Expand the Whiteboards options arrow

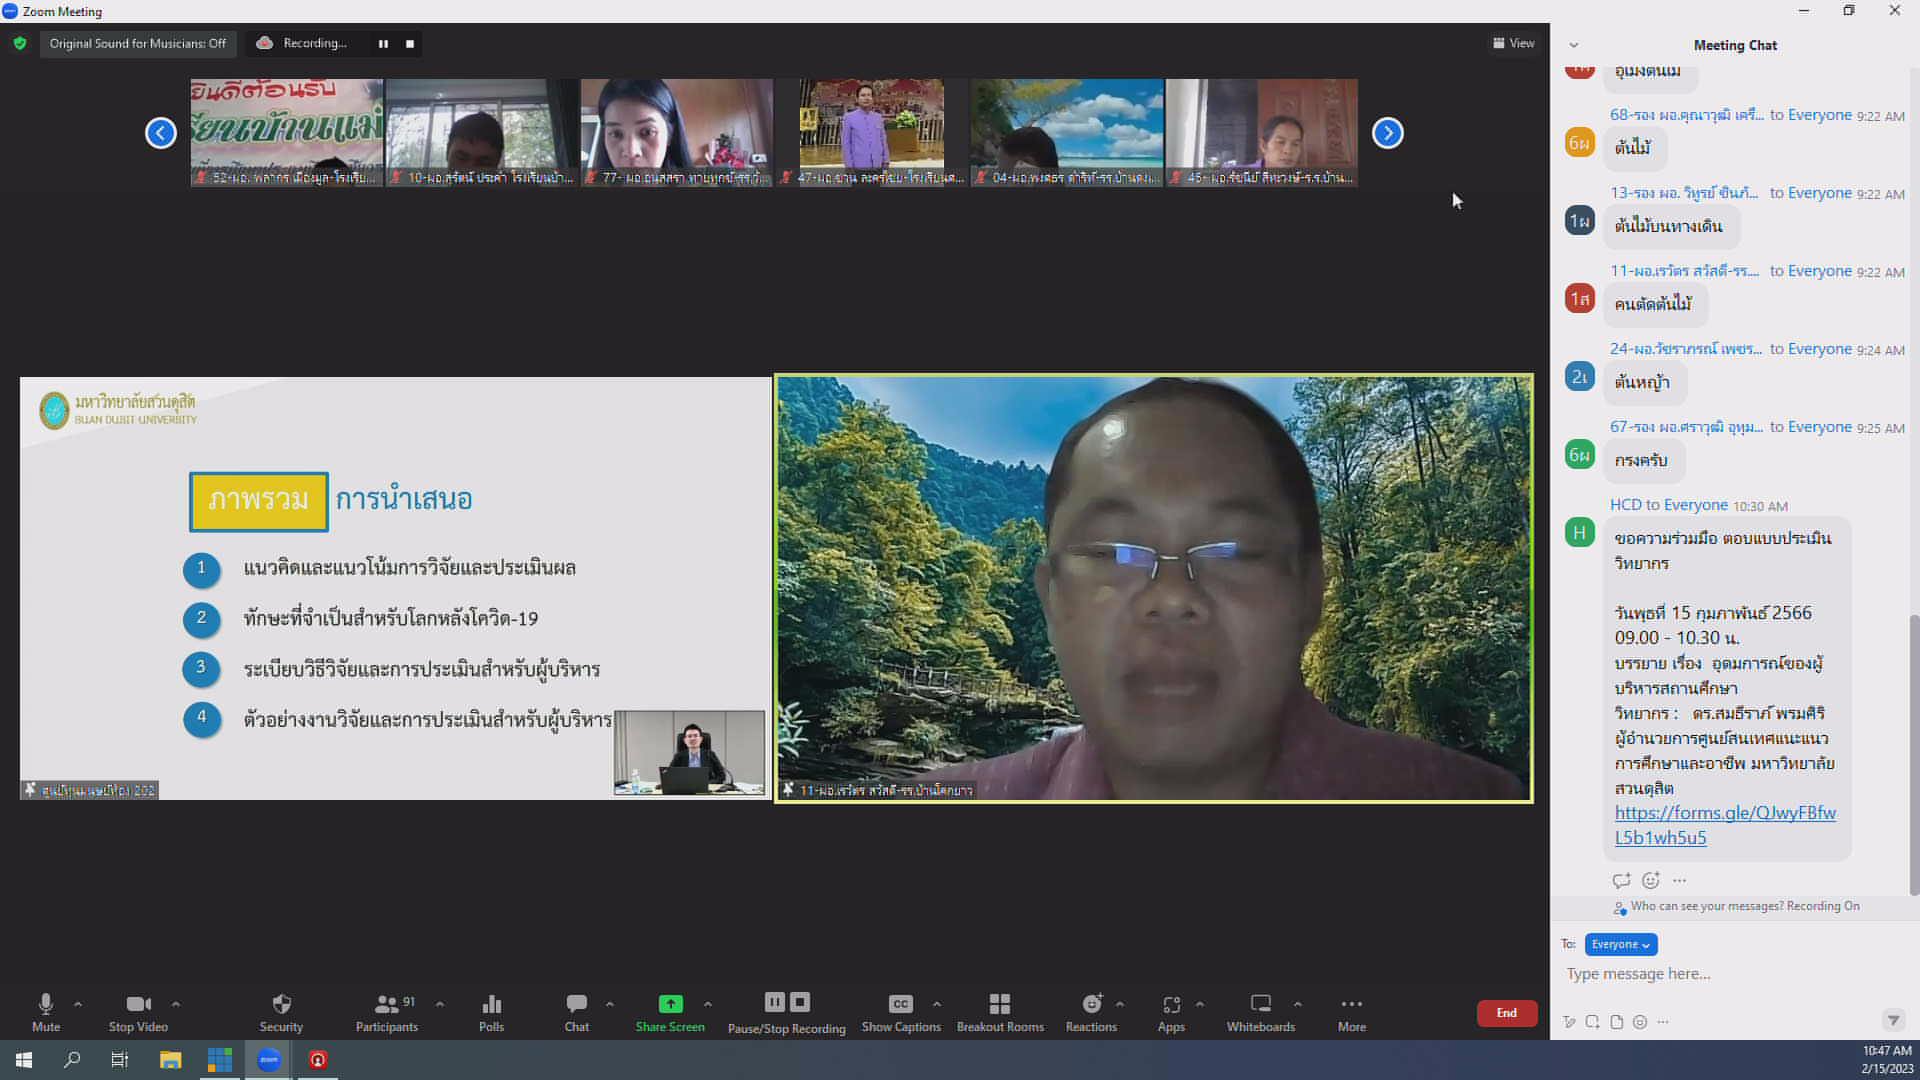(x=1298, y=1003)
